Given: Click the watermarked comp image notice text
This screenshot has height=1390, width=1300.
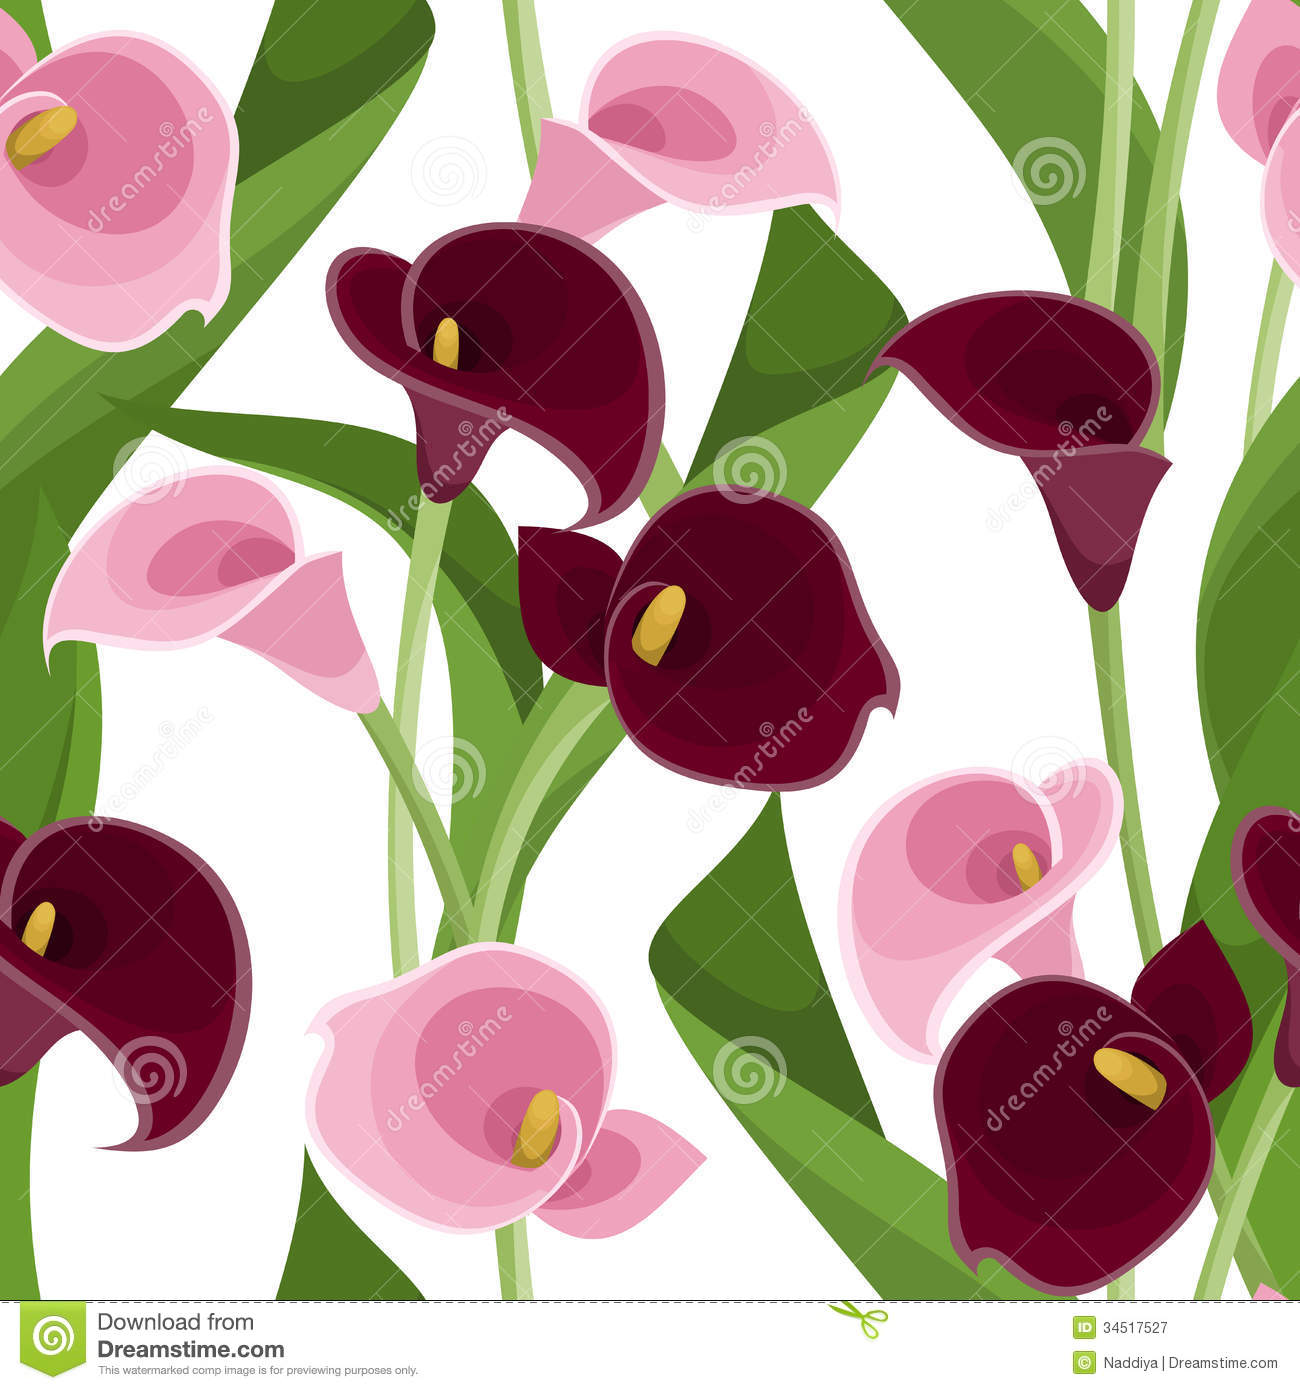Looking at the screenshot, I should (x=257, y=1371).
